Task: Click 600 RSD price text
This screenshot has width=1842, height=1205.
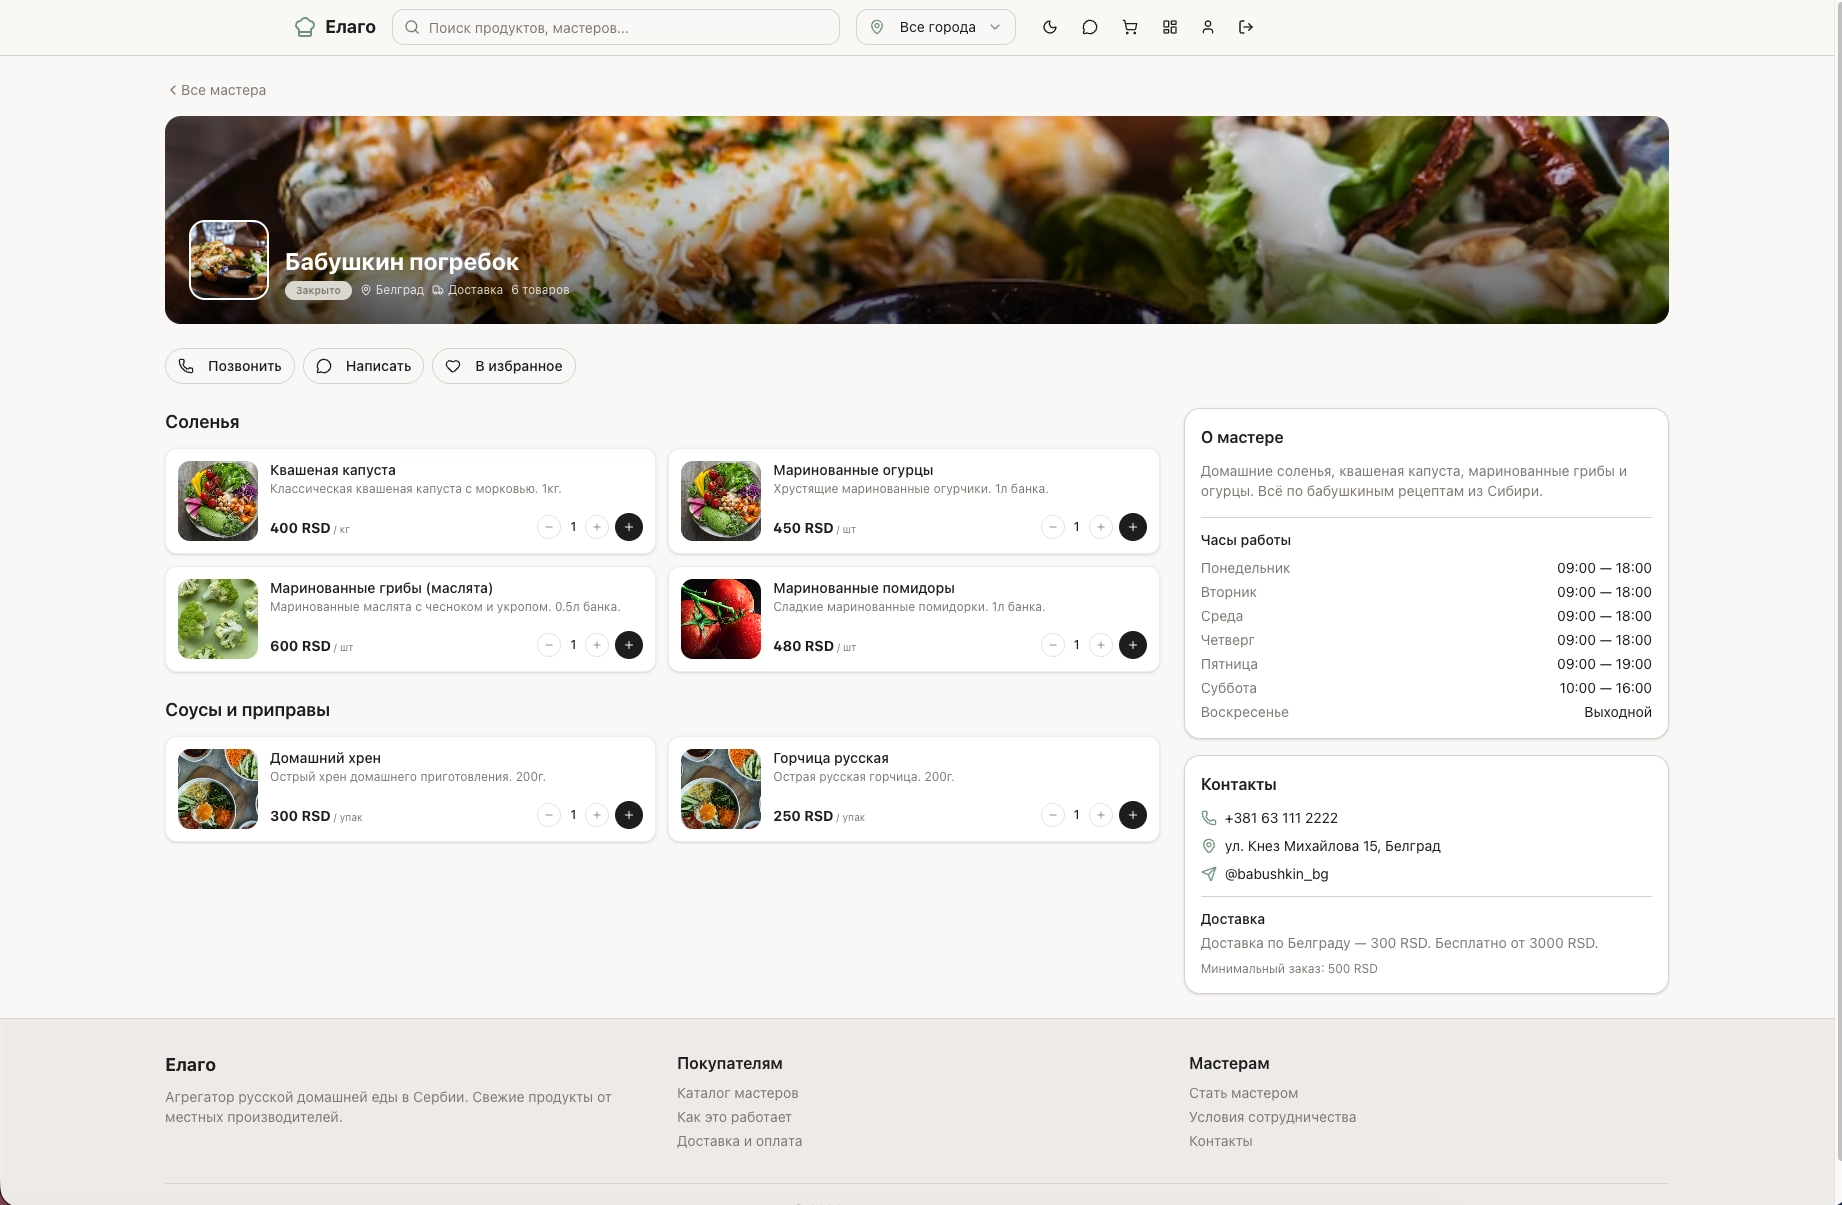Action: click(x=300, y=646)
